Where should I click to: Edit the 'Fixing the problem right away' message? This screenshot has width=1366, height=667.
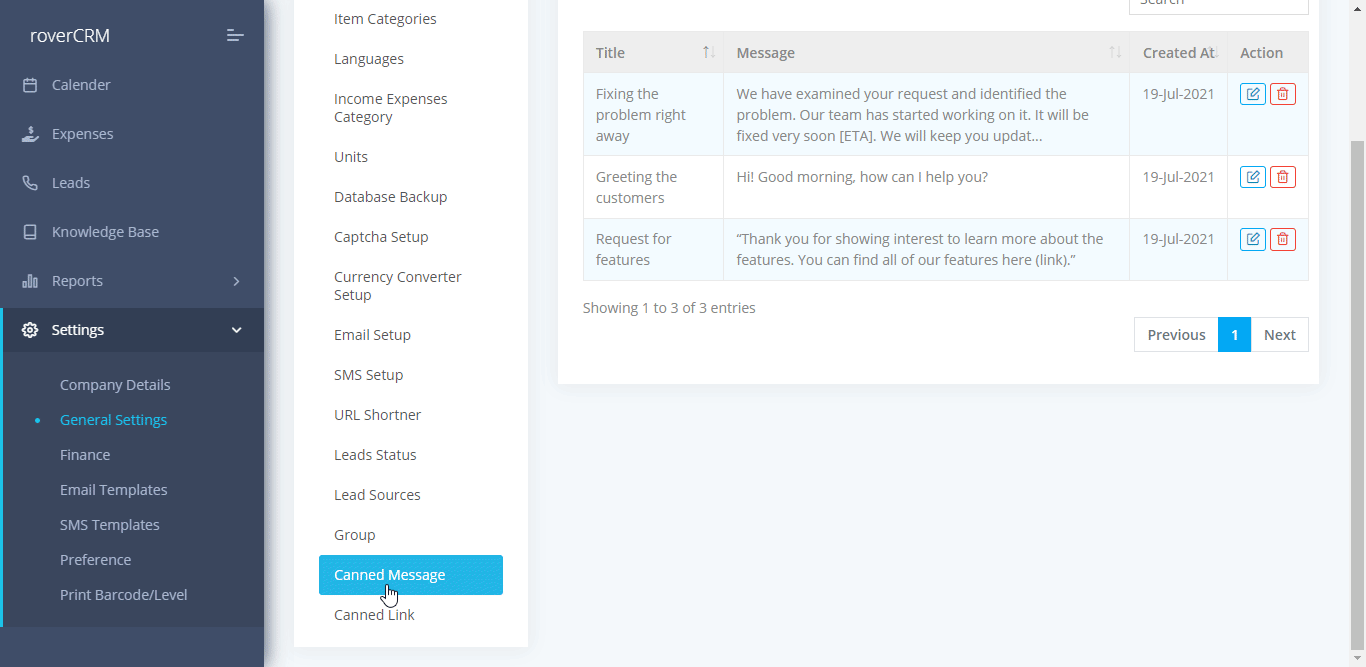pos(1252,94)
